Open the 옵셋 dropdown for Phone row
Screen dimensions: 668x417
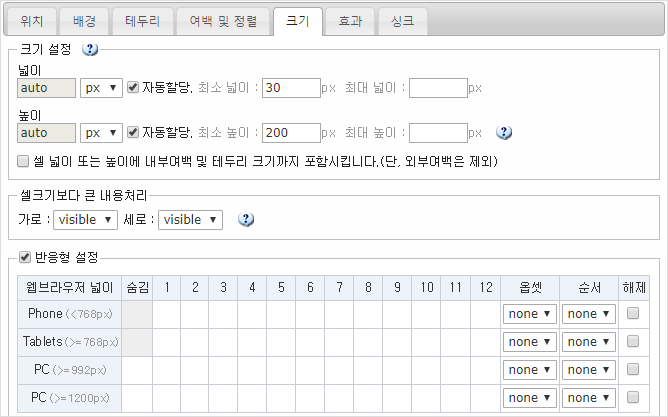[x=529, y=314]
